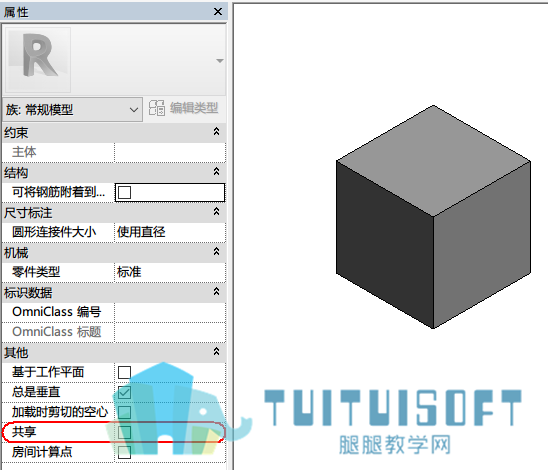
Task: Enable the 共享 checkbox
Action: click(x=124, y=432)
